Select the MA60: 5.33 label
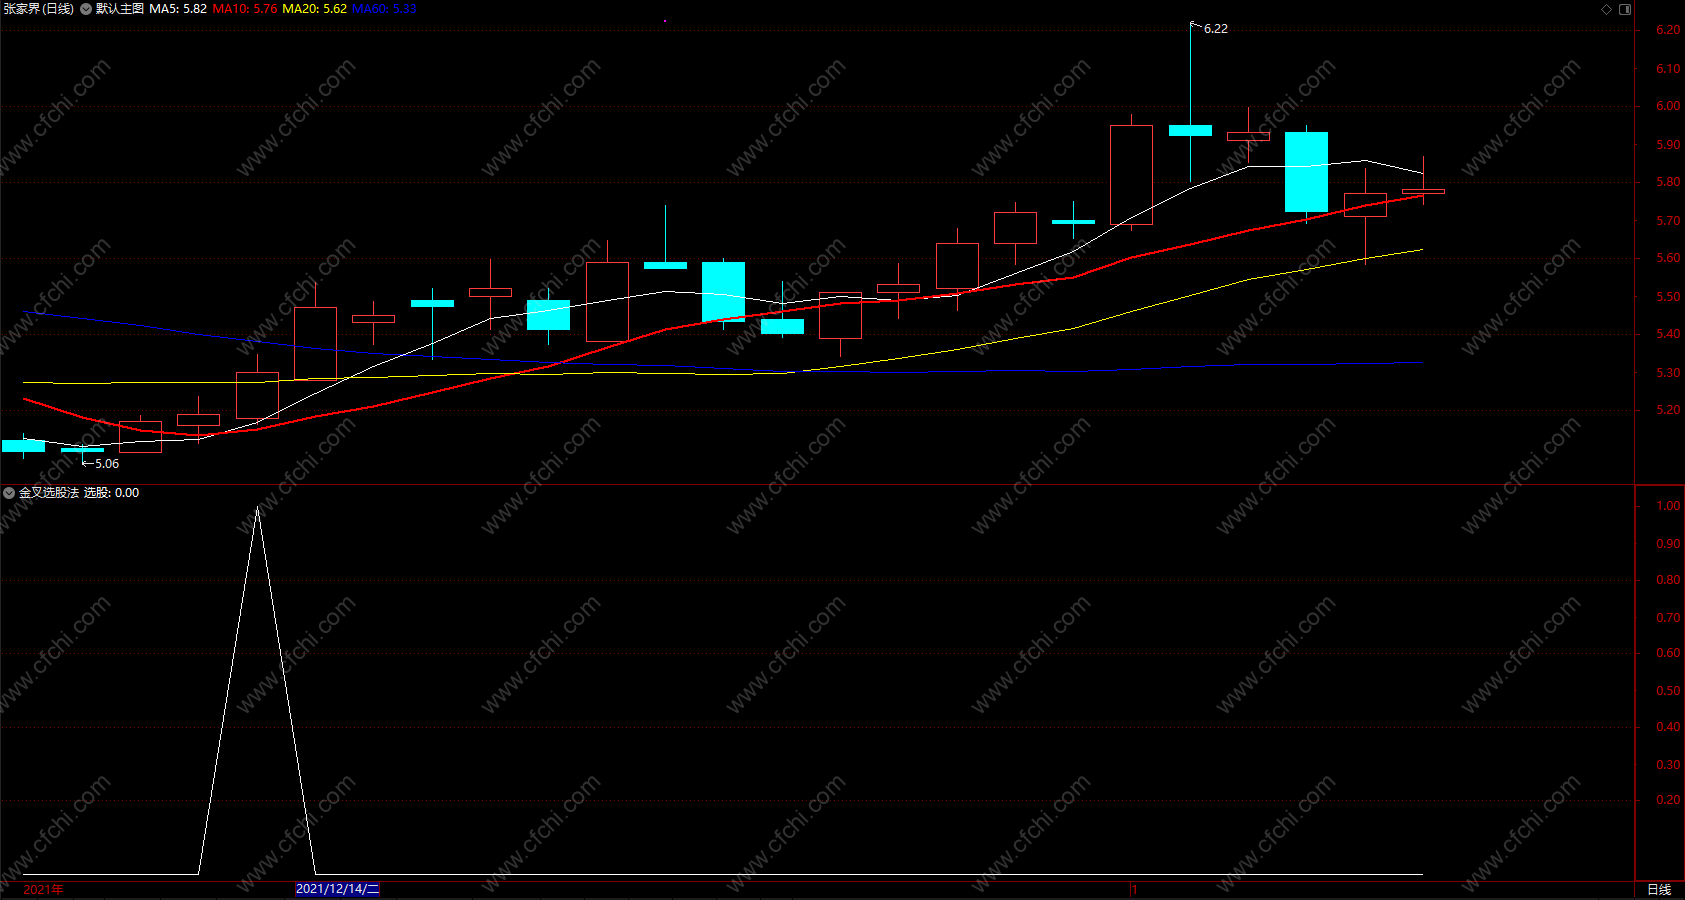This screenshot has width=1685, height=900. (384, 9)
